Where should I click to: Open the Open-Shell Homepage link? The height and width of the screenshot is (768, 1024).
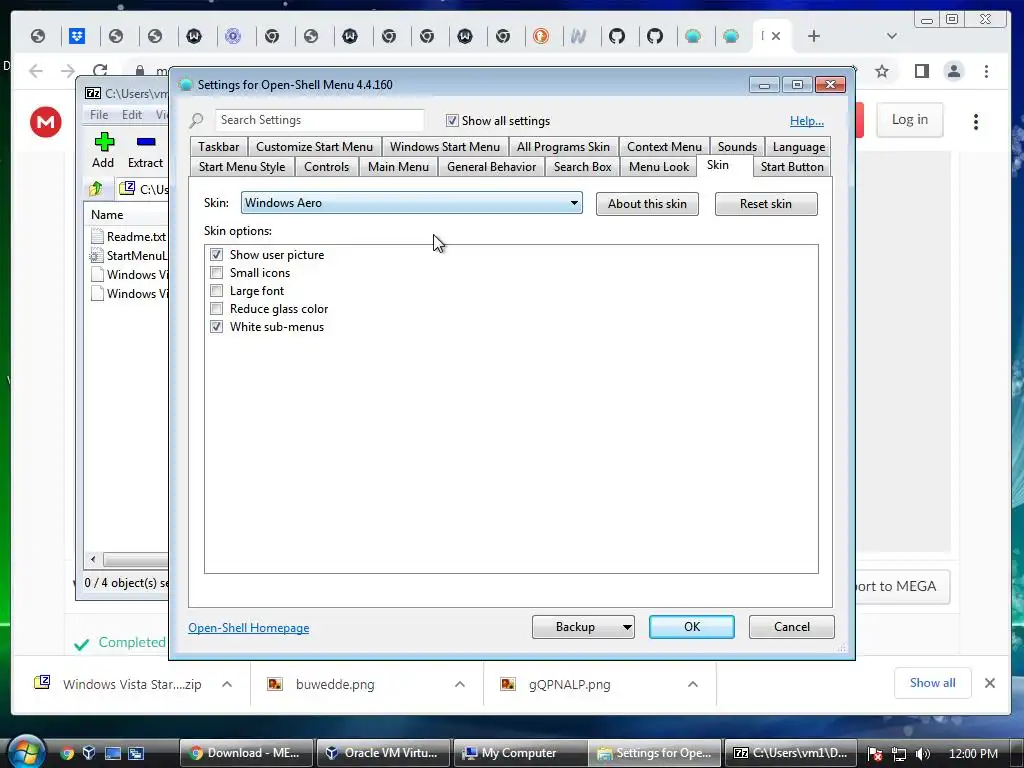tap(249, 628)
